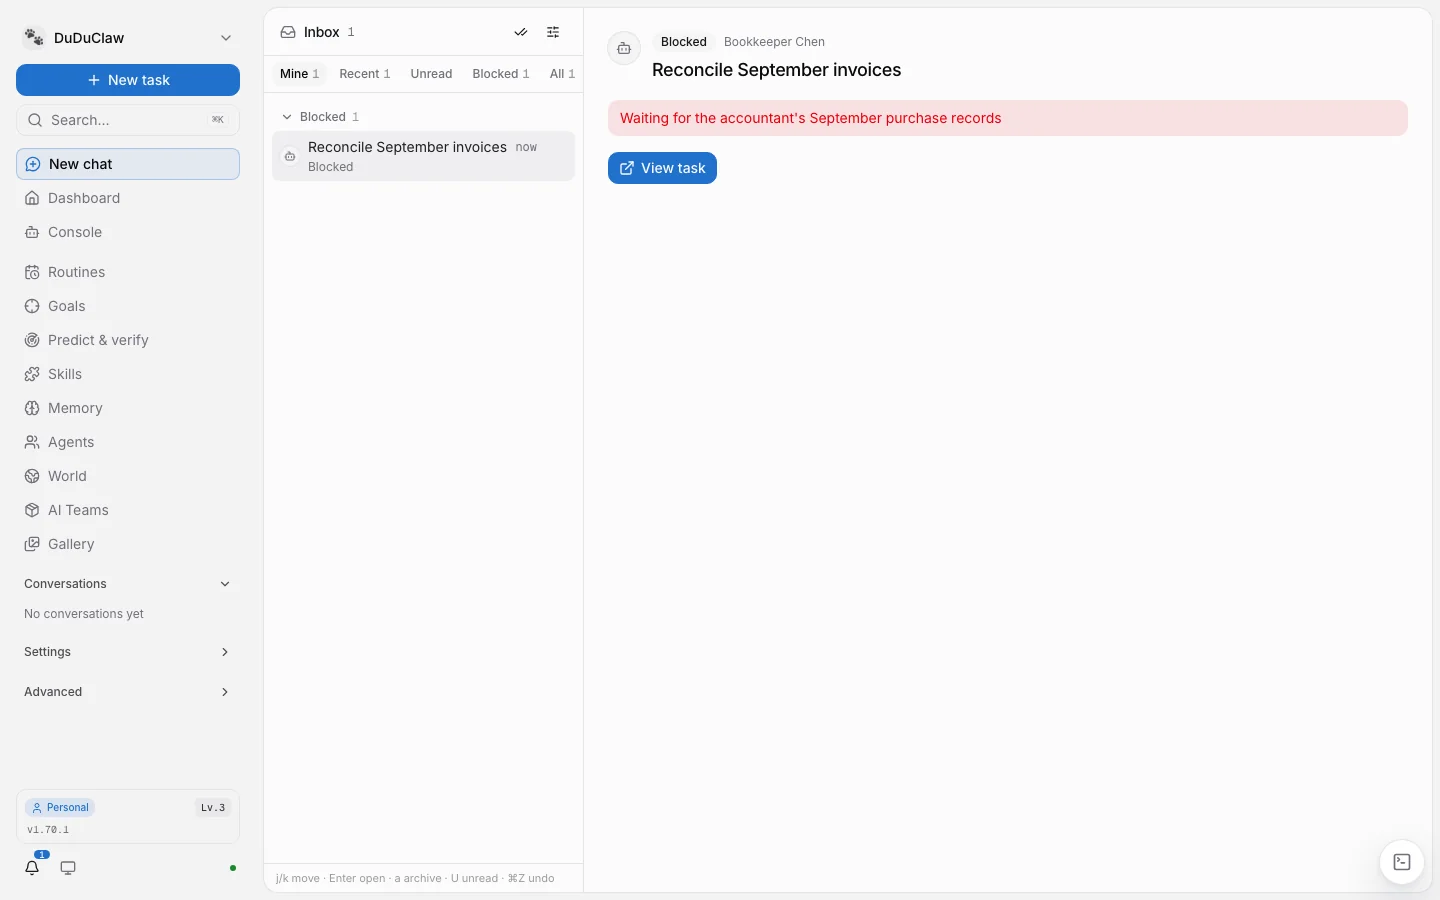Click the Inbox heading
Screen dimensions: 1440x900
321,32
